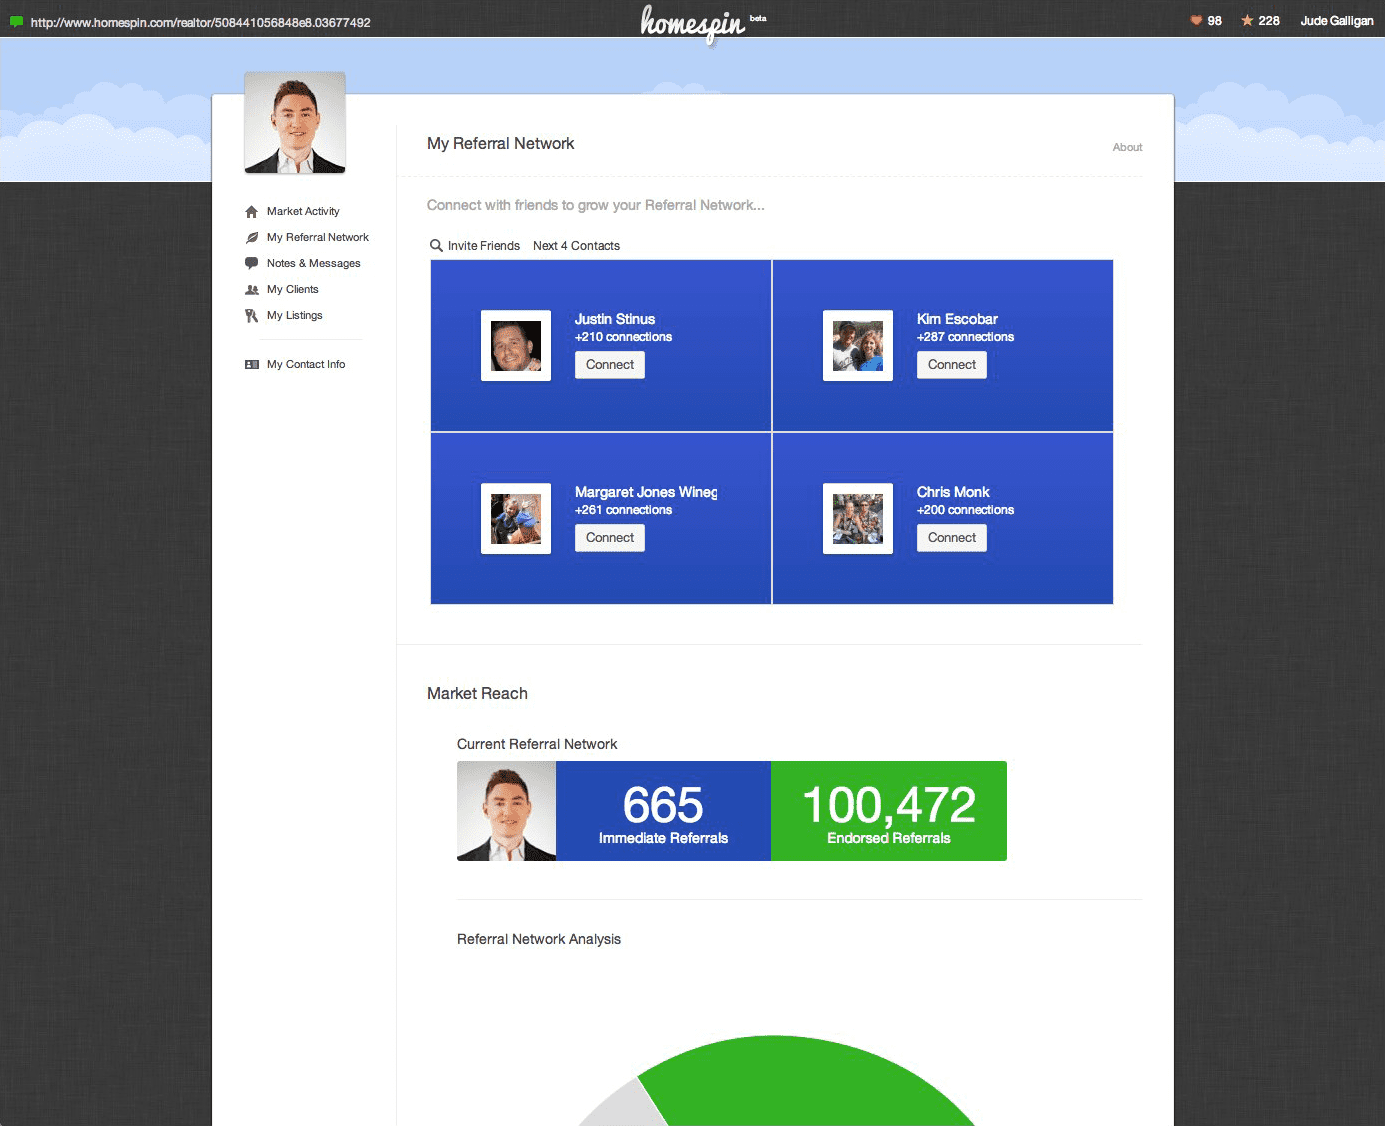Click the leaf icon beside My Referral Network
This screenshot has width=1385, height=1126.
(x=252, y=238)
